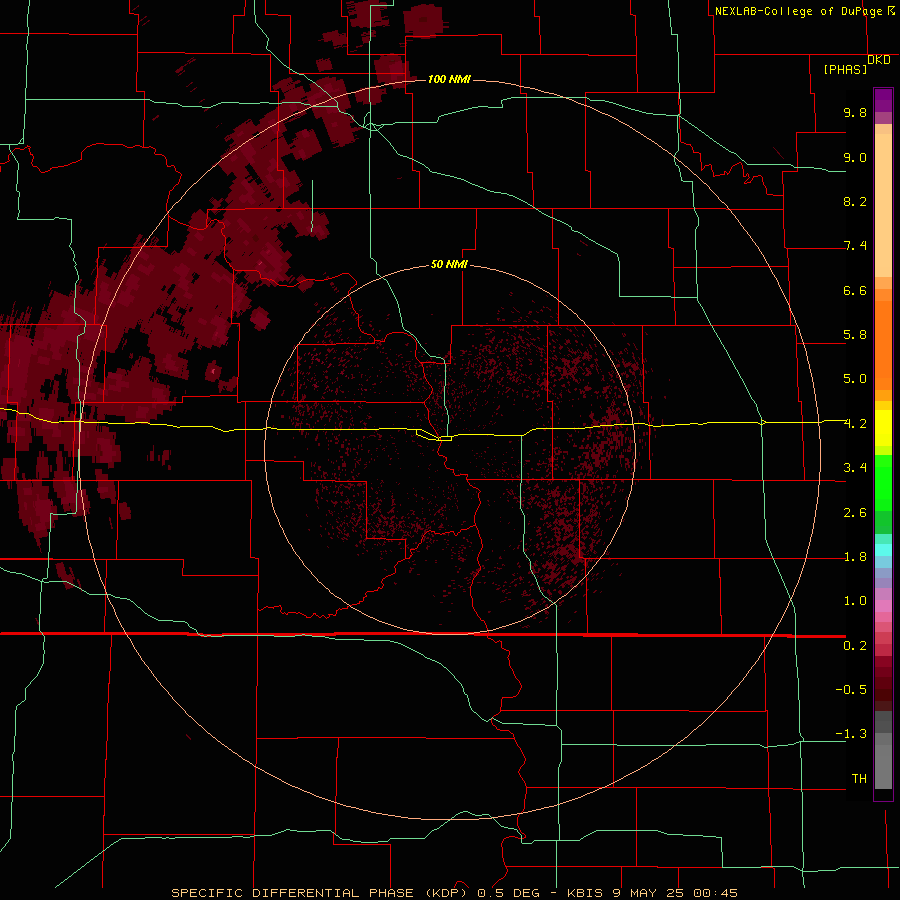The width and height of the screenshot is (900, 900).
Task: Click the 6.6 scale value
Action: pyautogui.click(x=855, y=290)
